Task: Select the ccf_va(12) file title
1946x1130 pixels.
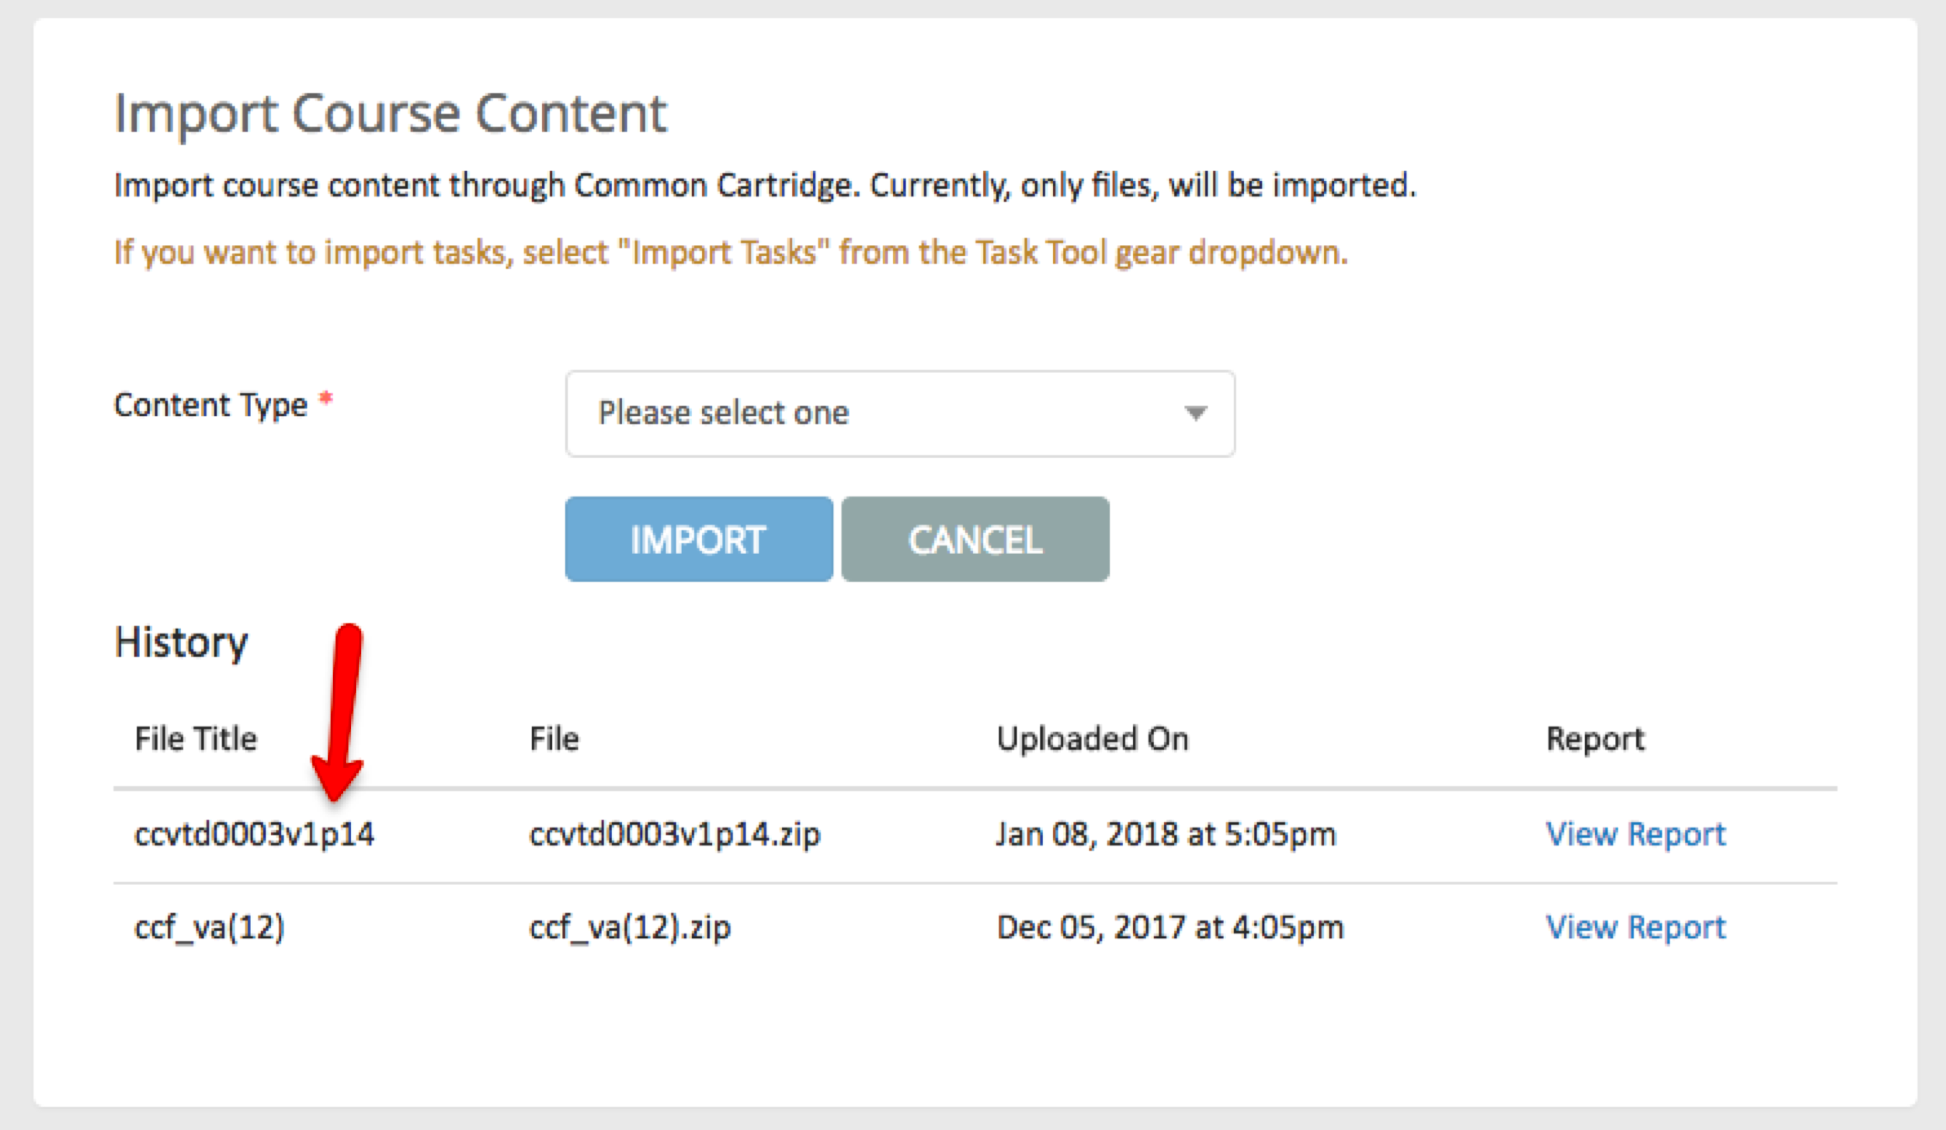Action: point(209,927)
